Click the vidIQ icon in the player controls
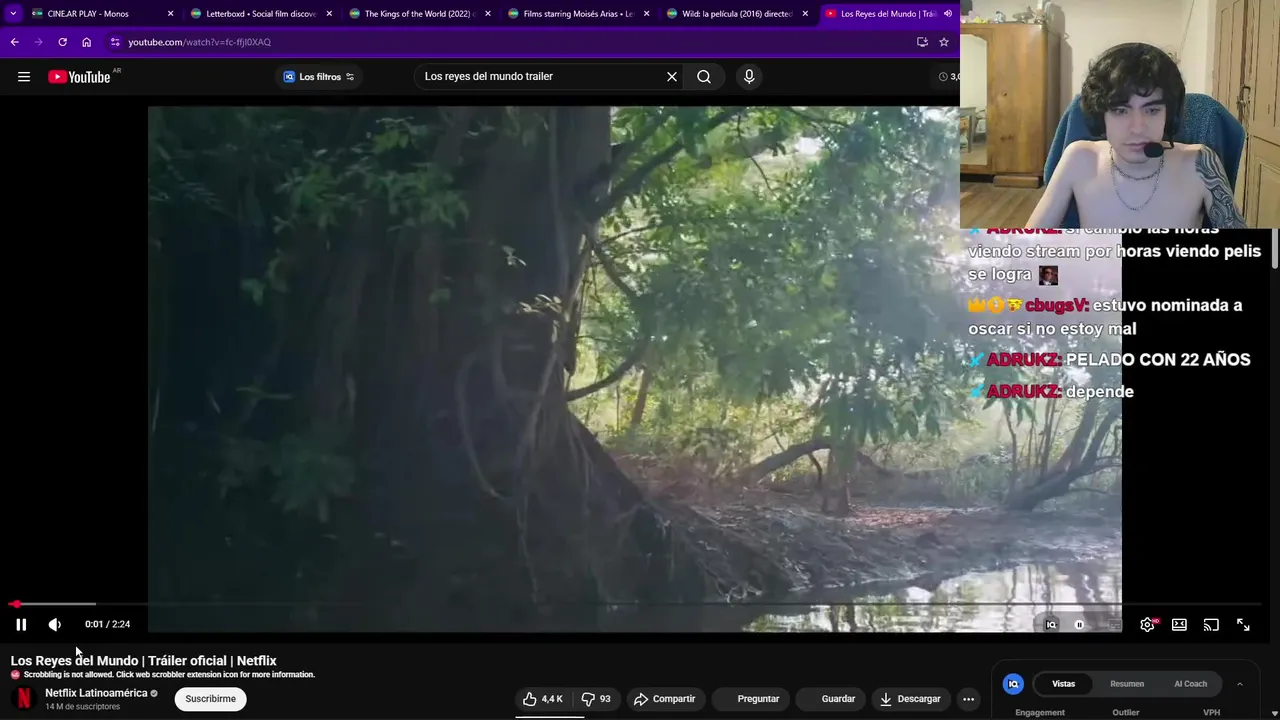This screenshot has width=1280, height=720. pyautogui.click(x=1051, y=625)
